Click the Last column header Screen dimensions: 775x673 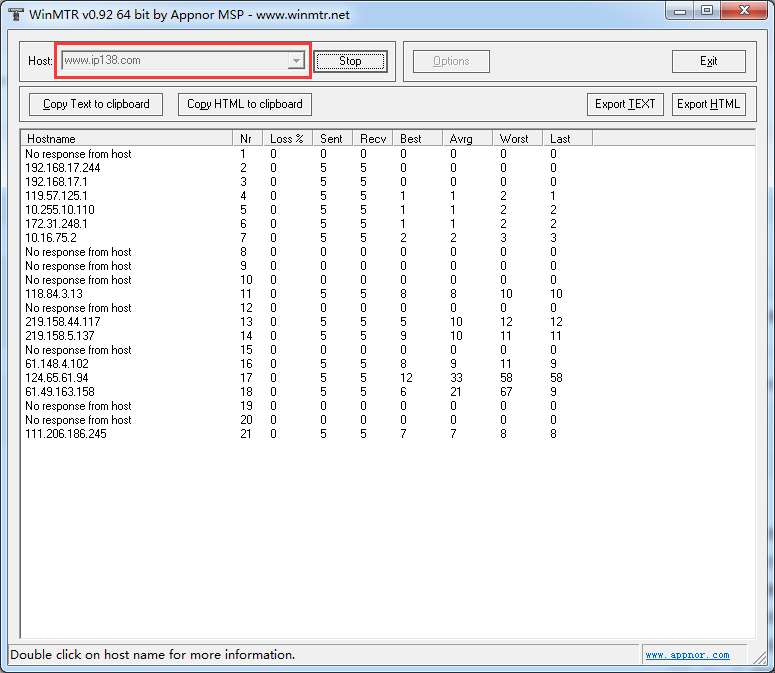[x=567, y=139]
